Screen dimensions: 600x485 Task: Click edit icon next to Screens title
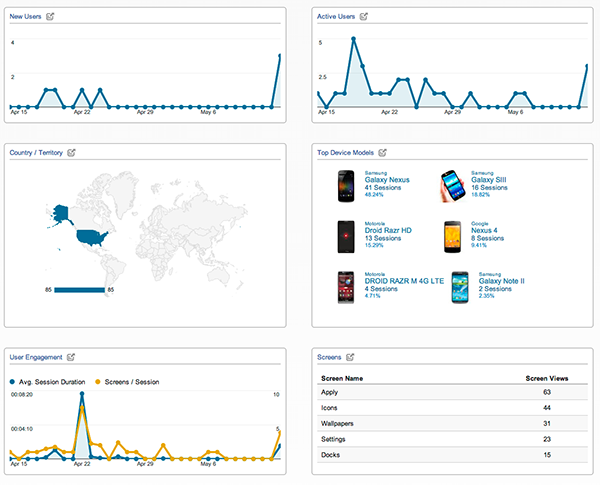tap(350, 357)
